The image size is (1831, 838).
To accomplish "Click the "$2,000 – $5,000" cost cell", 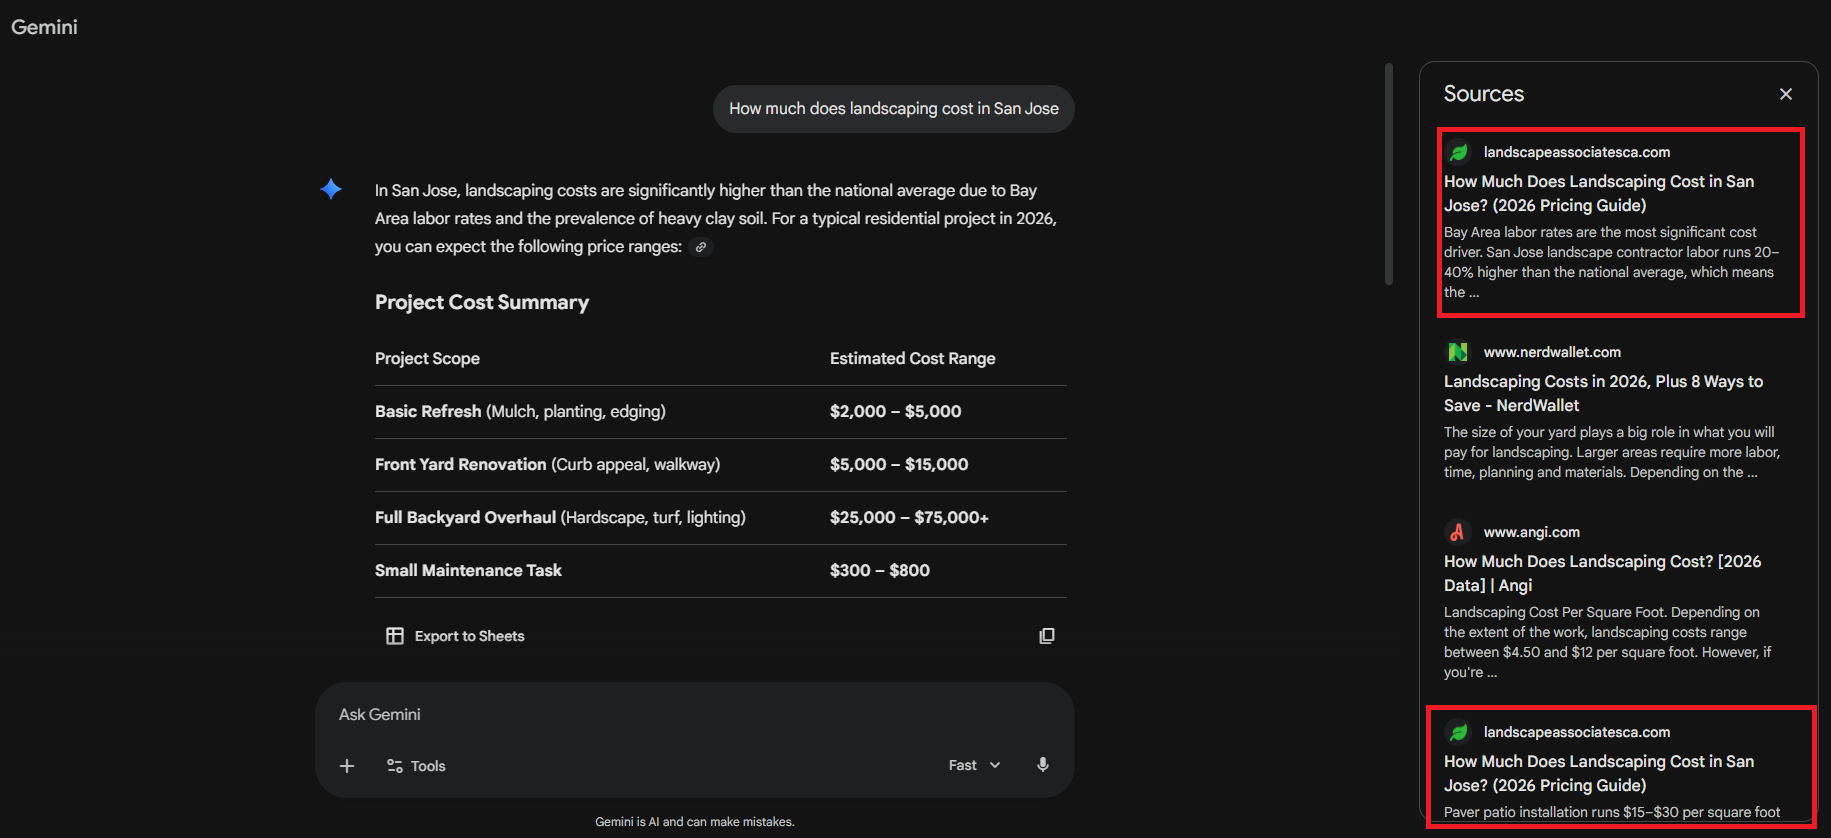I will [896, 411].
